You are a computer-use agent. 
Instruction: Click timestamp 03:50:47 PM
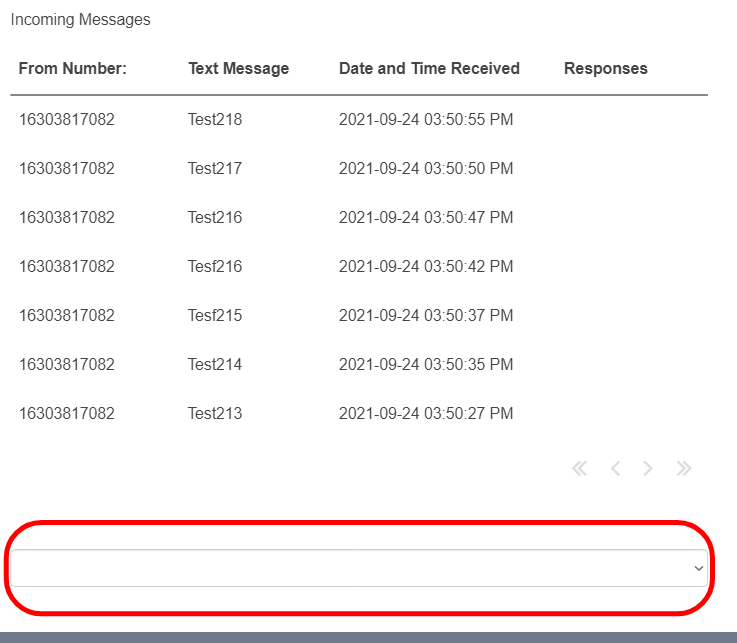(x=469, y=218)
